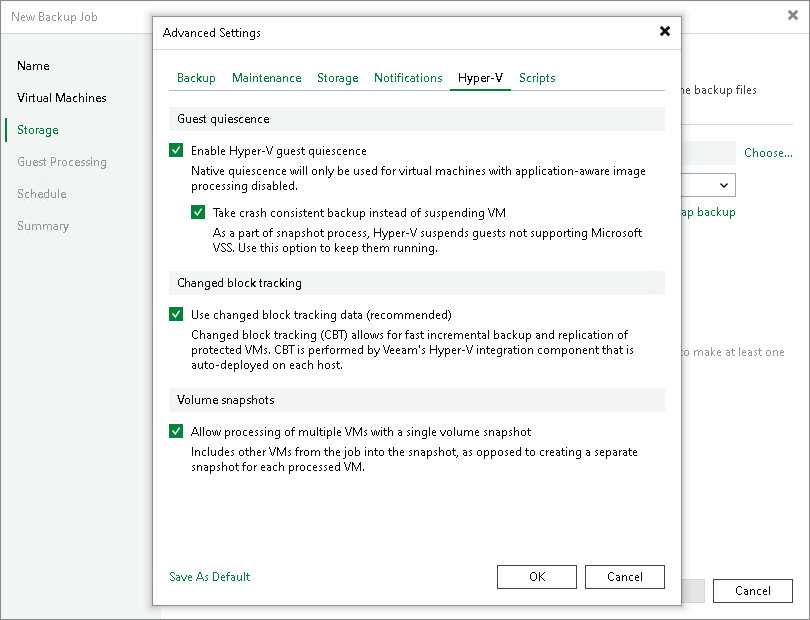Confirm settings with OK button
The height and width of the screenshot is (620, 810).
pyautogui.click(x=536, y=577)
